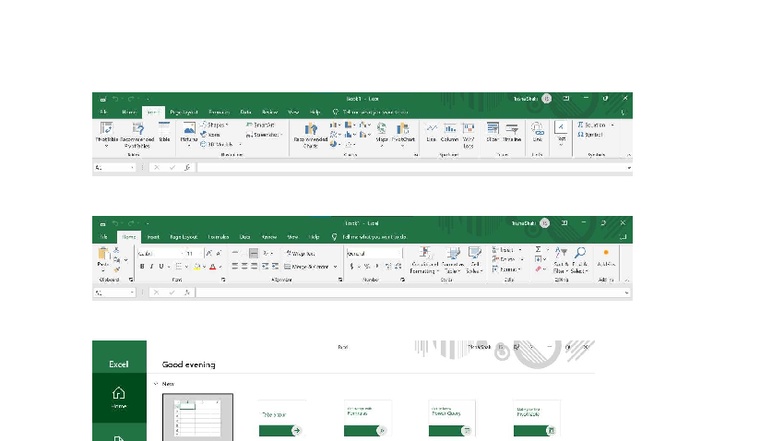This screenshot has height=441, width=784.
Task: Switch to Home tab in top window
Action: [x=128, y=112]
